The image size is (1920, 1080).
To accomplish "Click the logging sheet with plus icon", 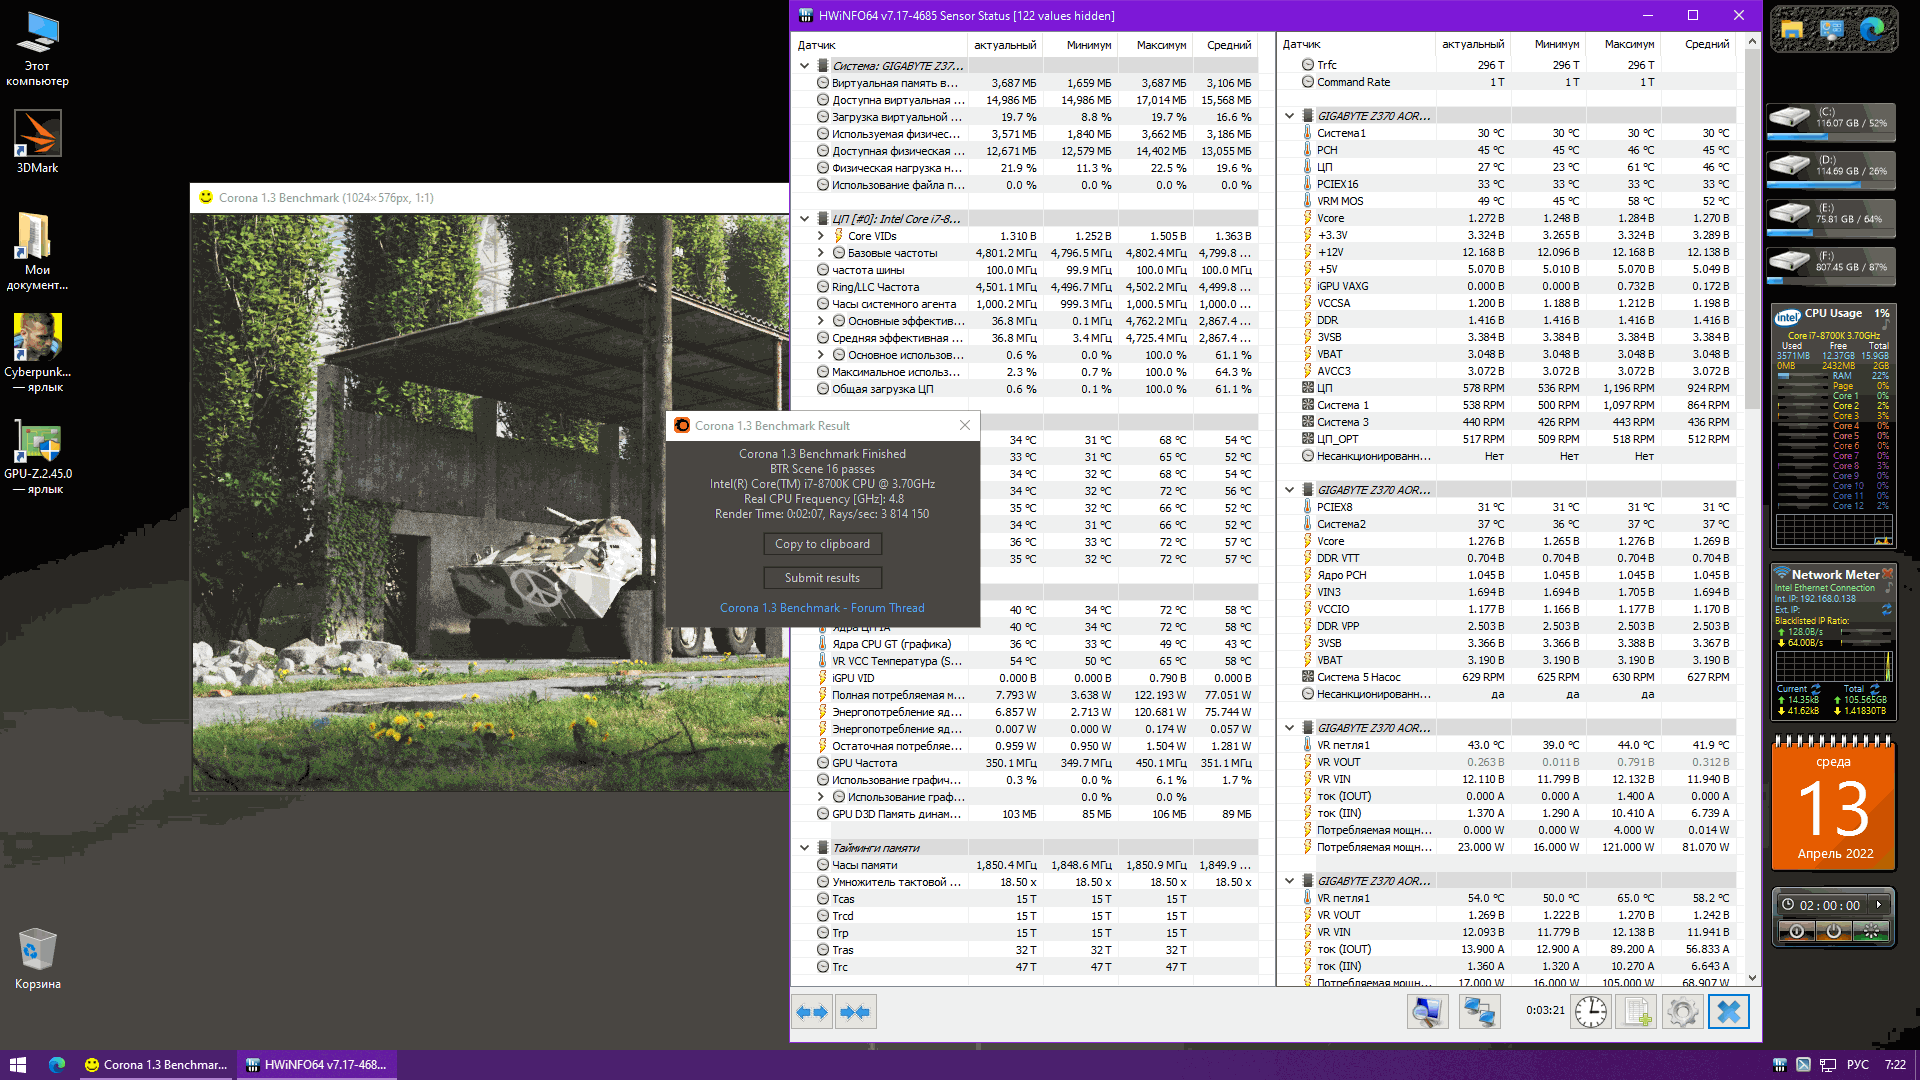I will 1638,1012.
